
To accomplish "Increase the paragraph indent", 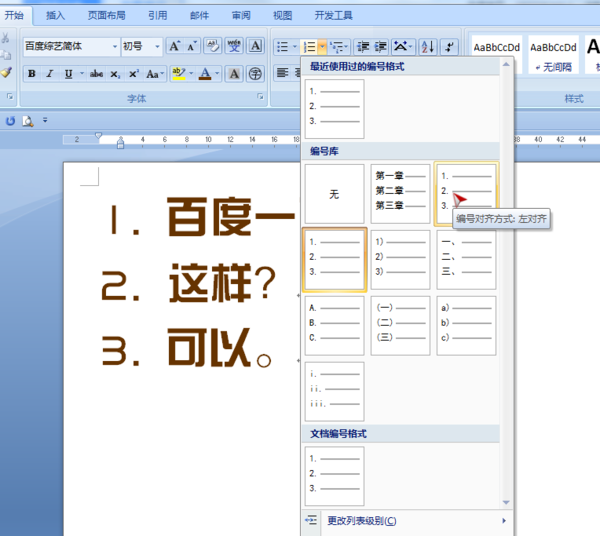I will (x=380, y=47).
